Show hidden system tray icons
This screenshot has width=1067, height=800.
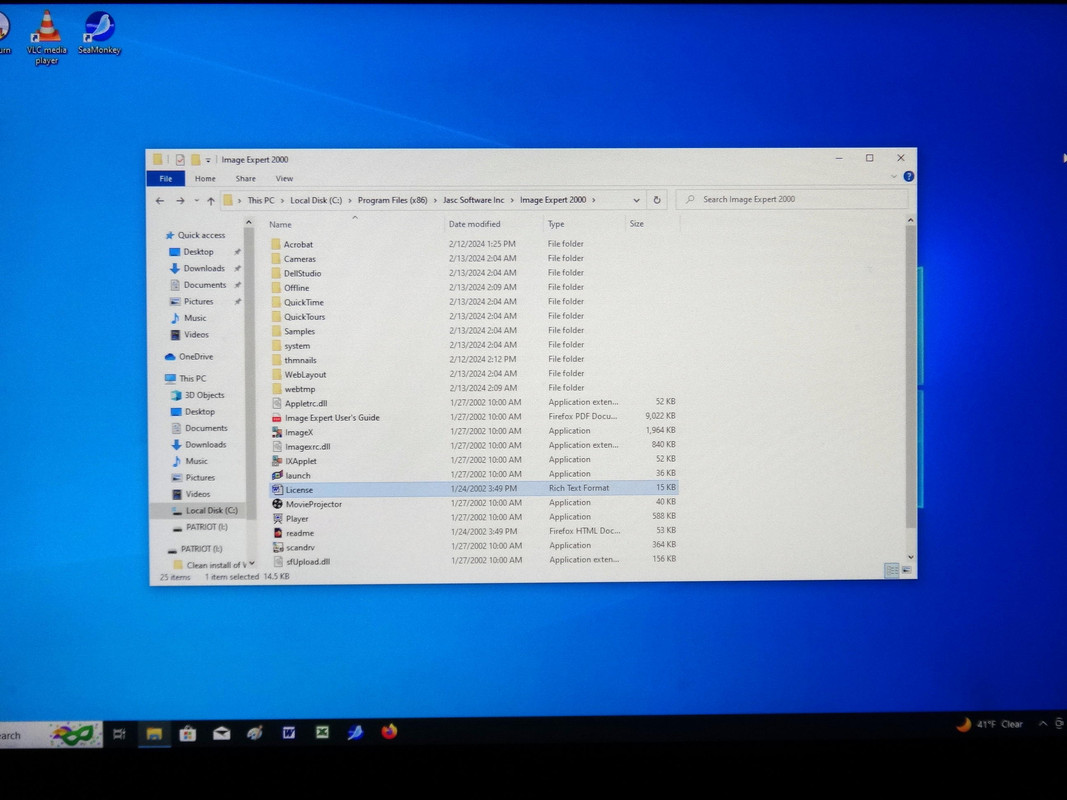pos(1043,724)
